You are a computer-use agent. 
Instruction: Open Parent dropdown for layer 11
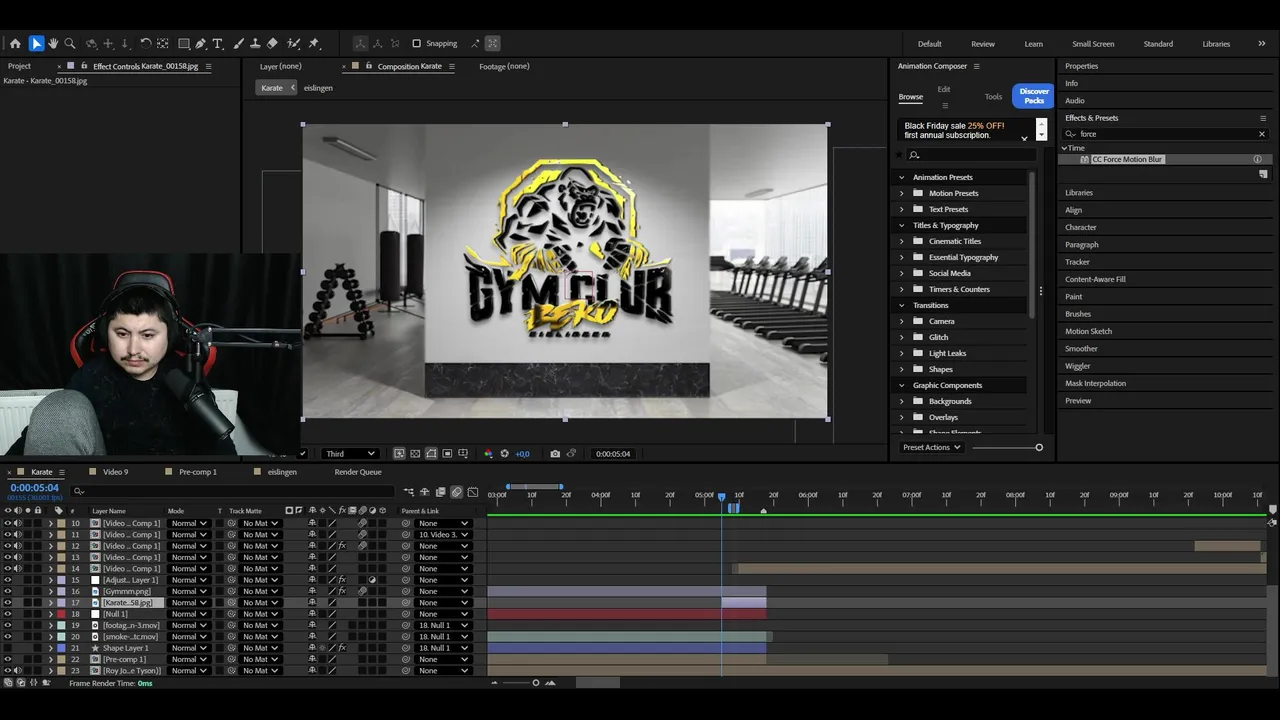point(443,535)
